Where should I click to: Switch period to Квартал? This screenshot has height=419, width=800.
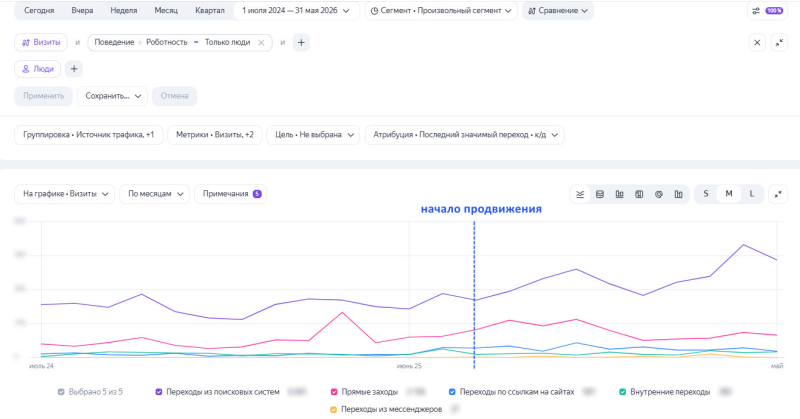[x=210, y=11]
